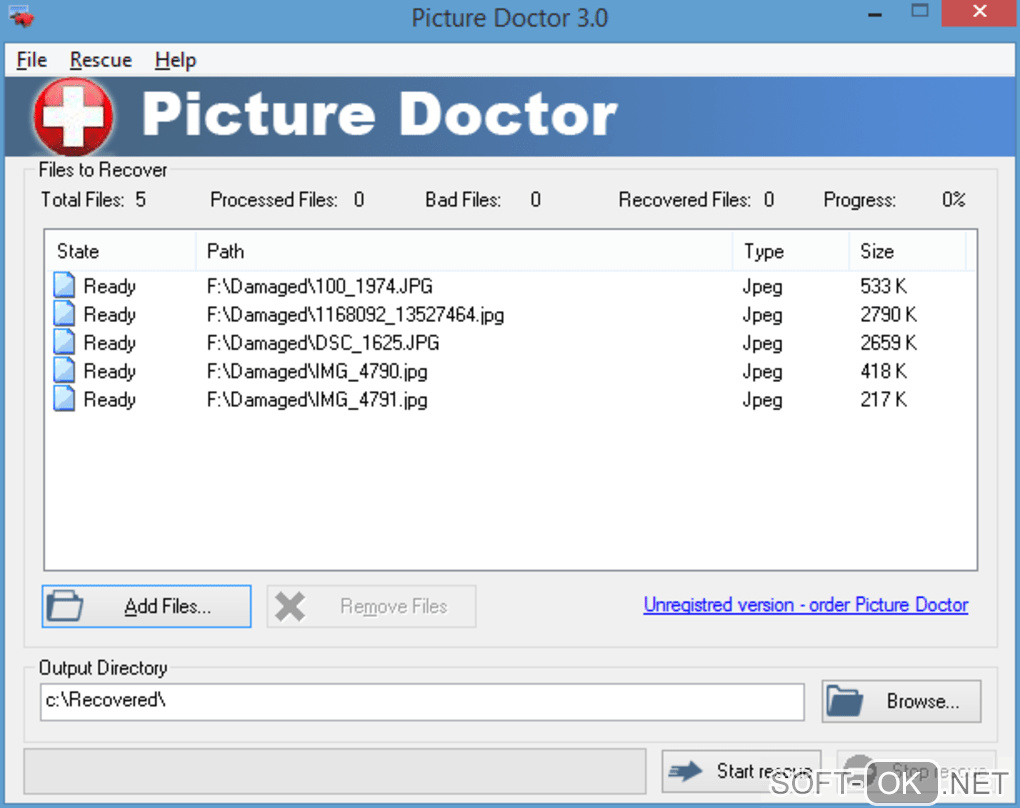Viewport: 1020px width, 808px height.
Task: Click the Browse button for output directory
Action: click(901, 701)
